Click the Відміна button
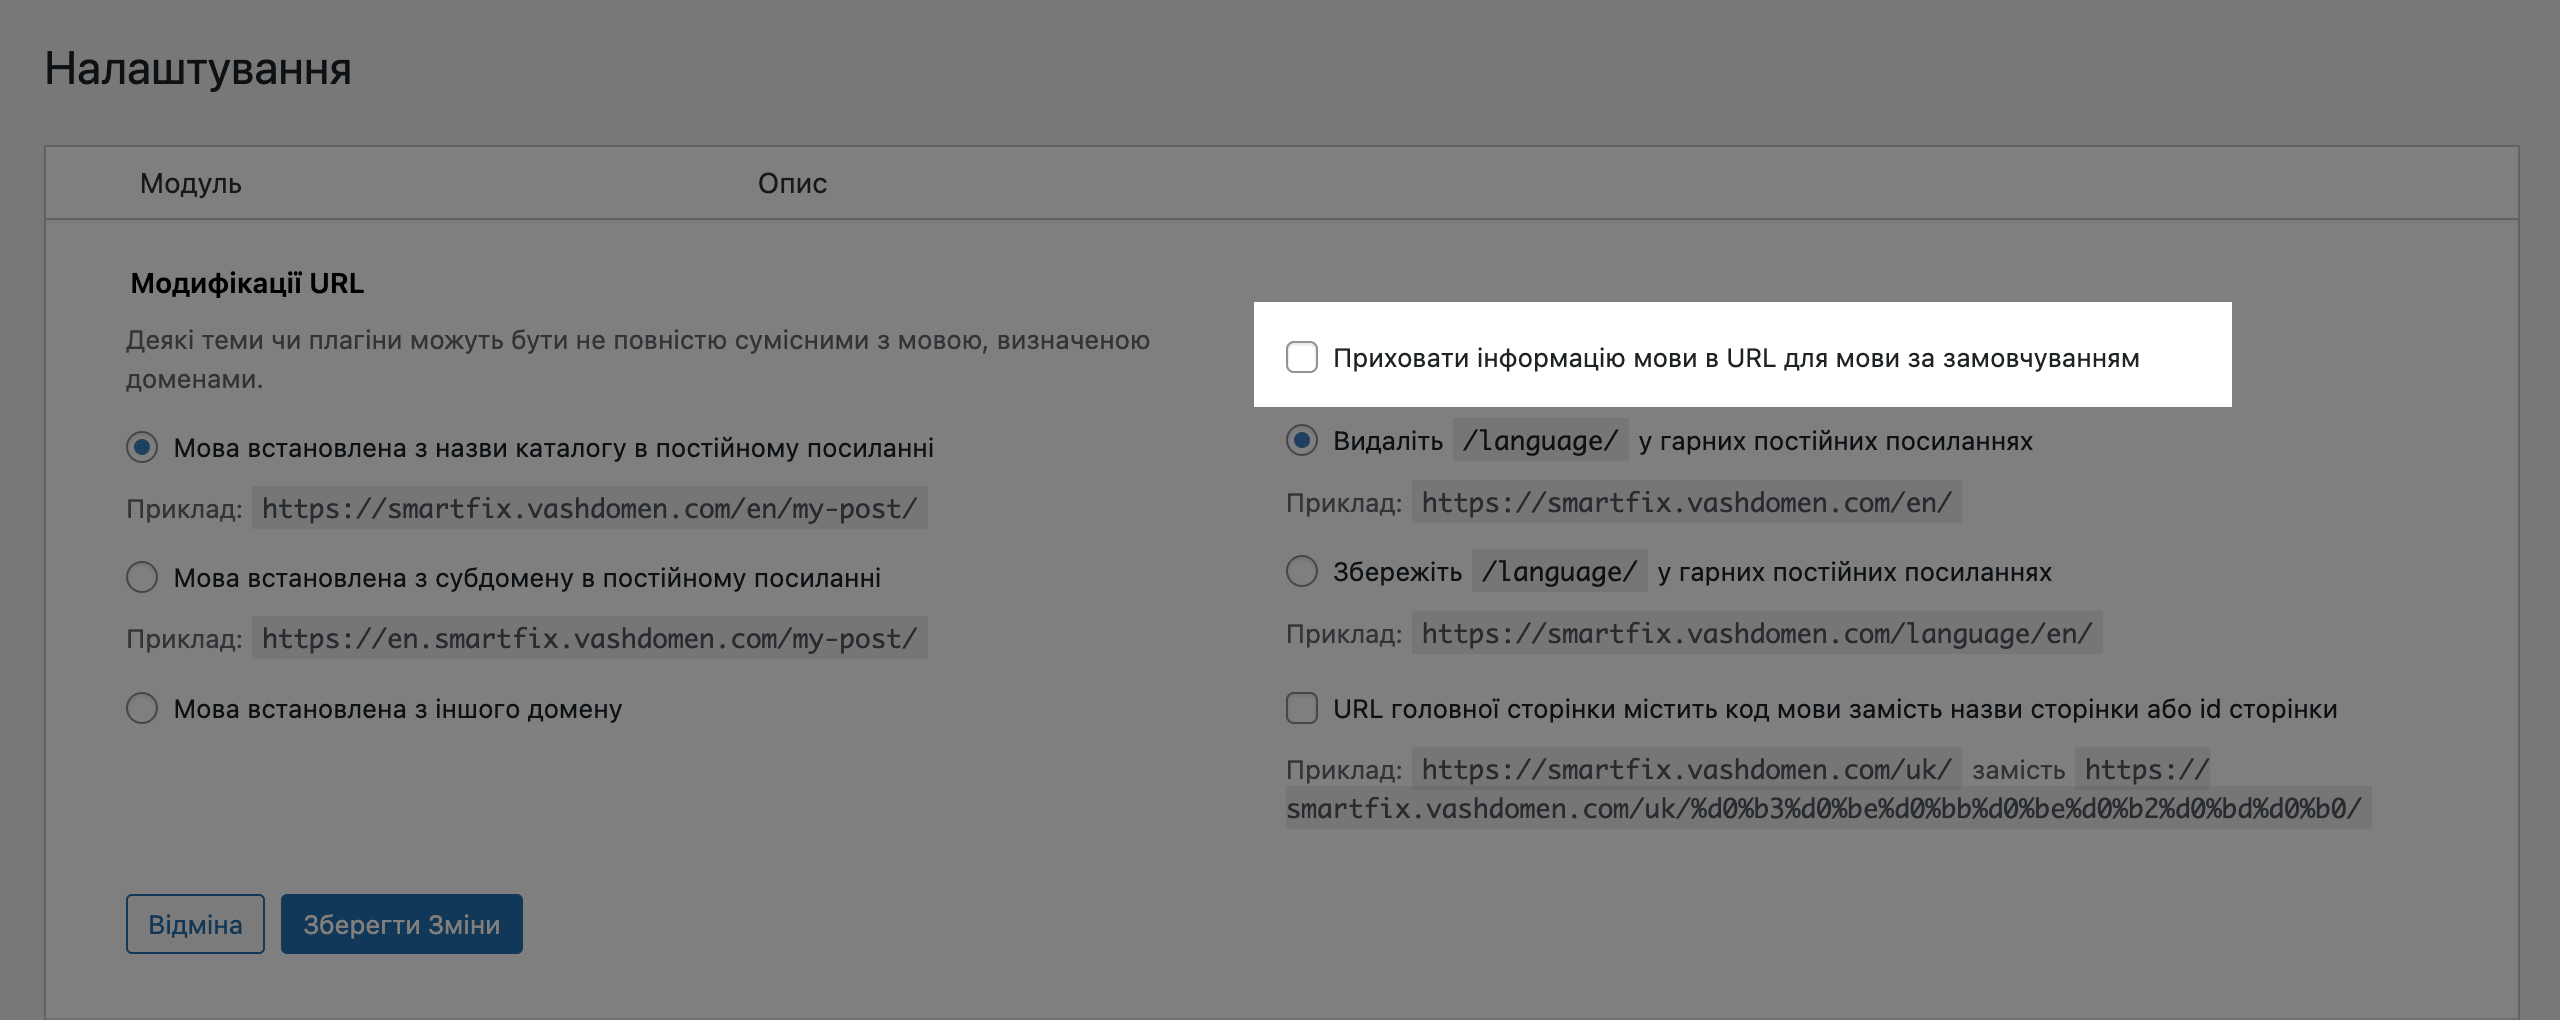This screenshot has height=1020, width=2560. [x=195, y=924]
